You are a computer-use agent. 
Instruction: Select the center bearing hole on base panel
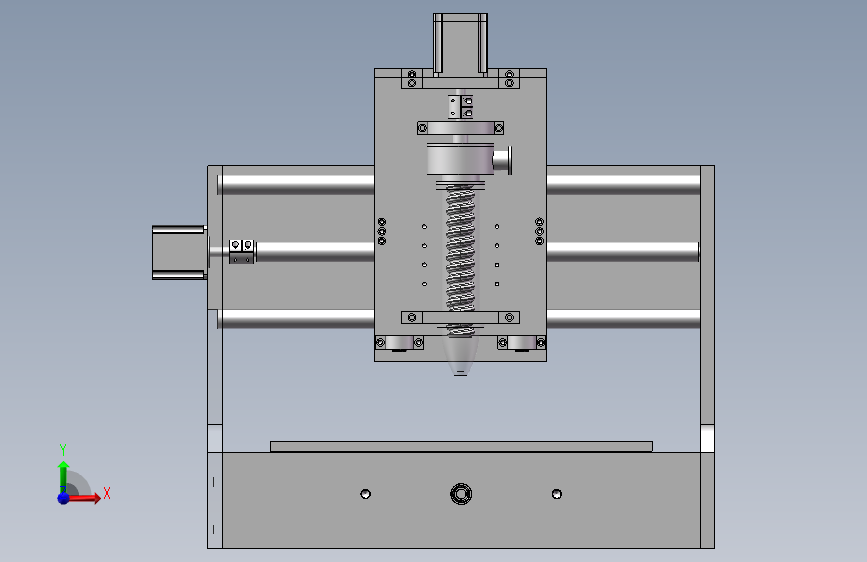tap(461, 493)
